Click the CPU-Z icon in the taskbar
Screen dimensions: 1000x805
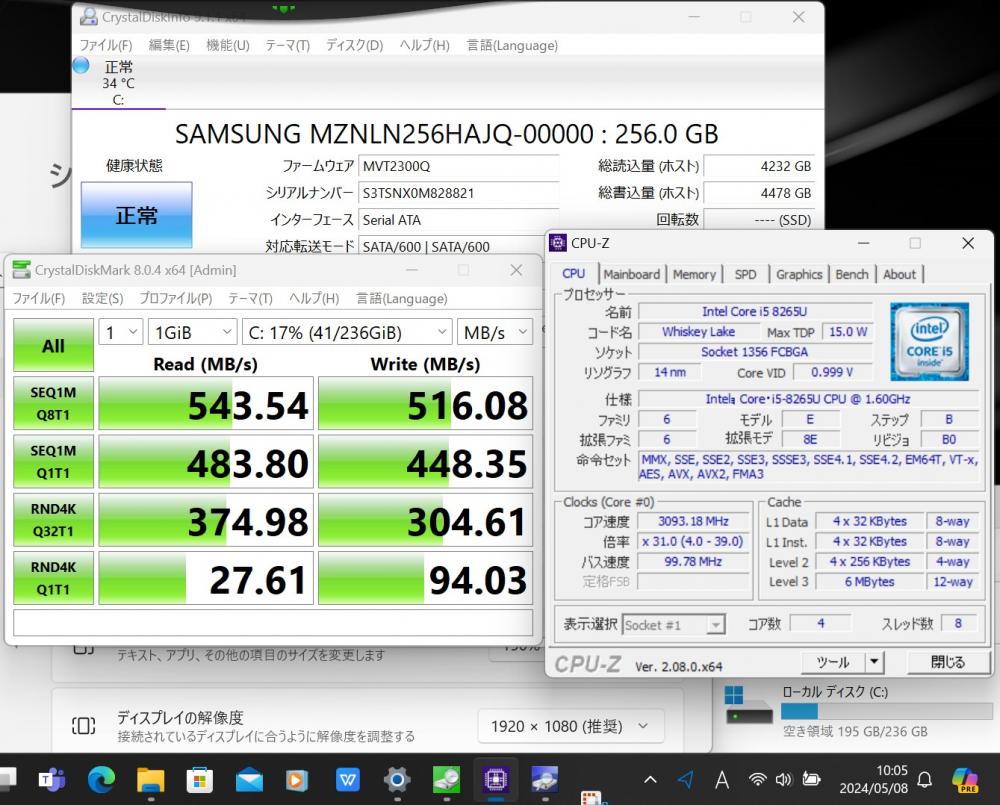pyautogui.click(x=495, y=779)
